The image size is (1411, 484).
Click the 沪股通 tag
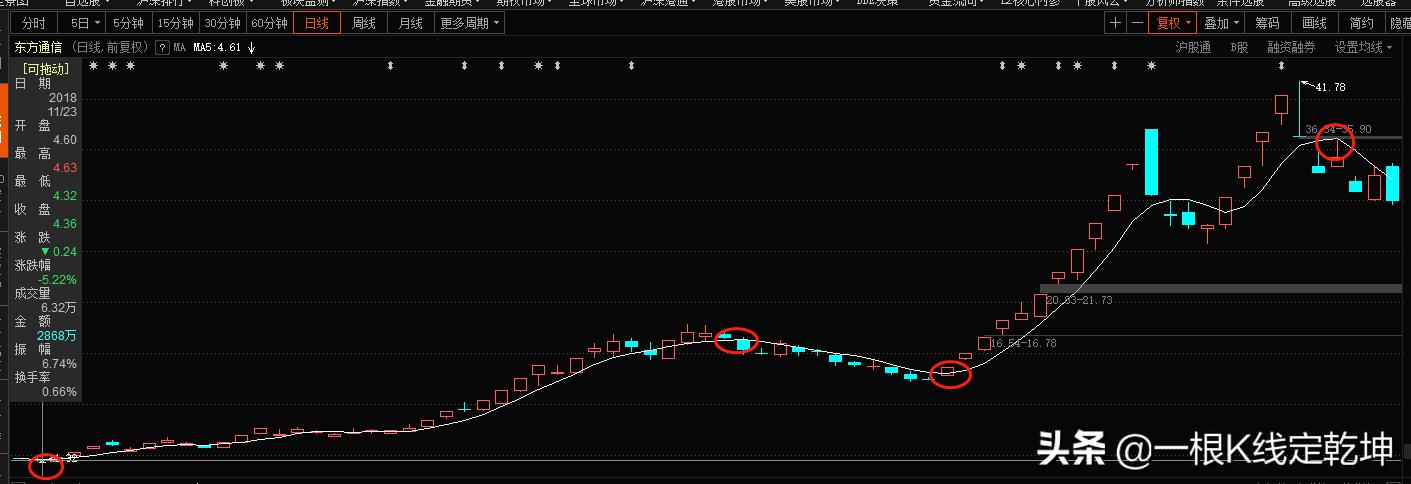click(x=1193, y=47)
